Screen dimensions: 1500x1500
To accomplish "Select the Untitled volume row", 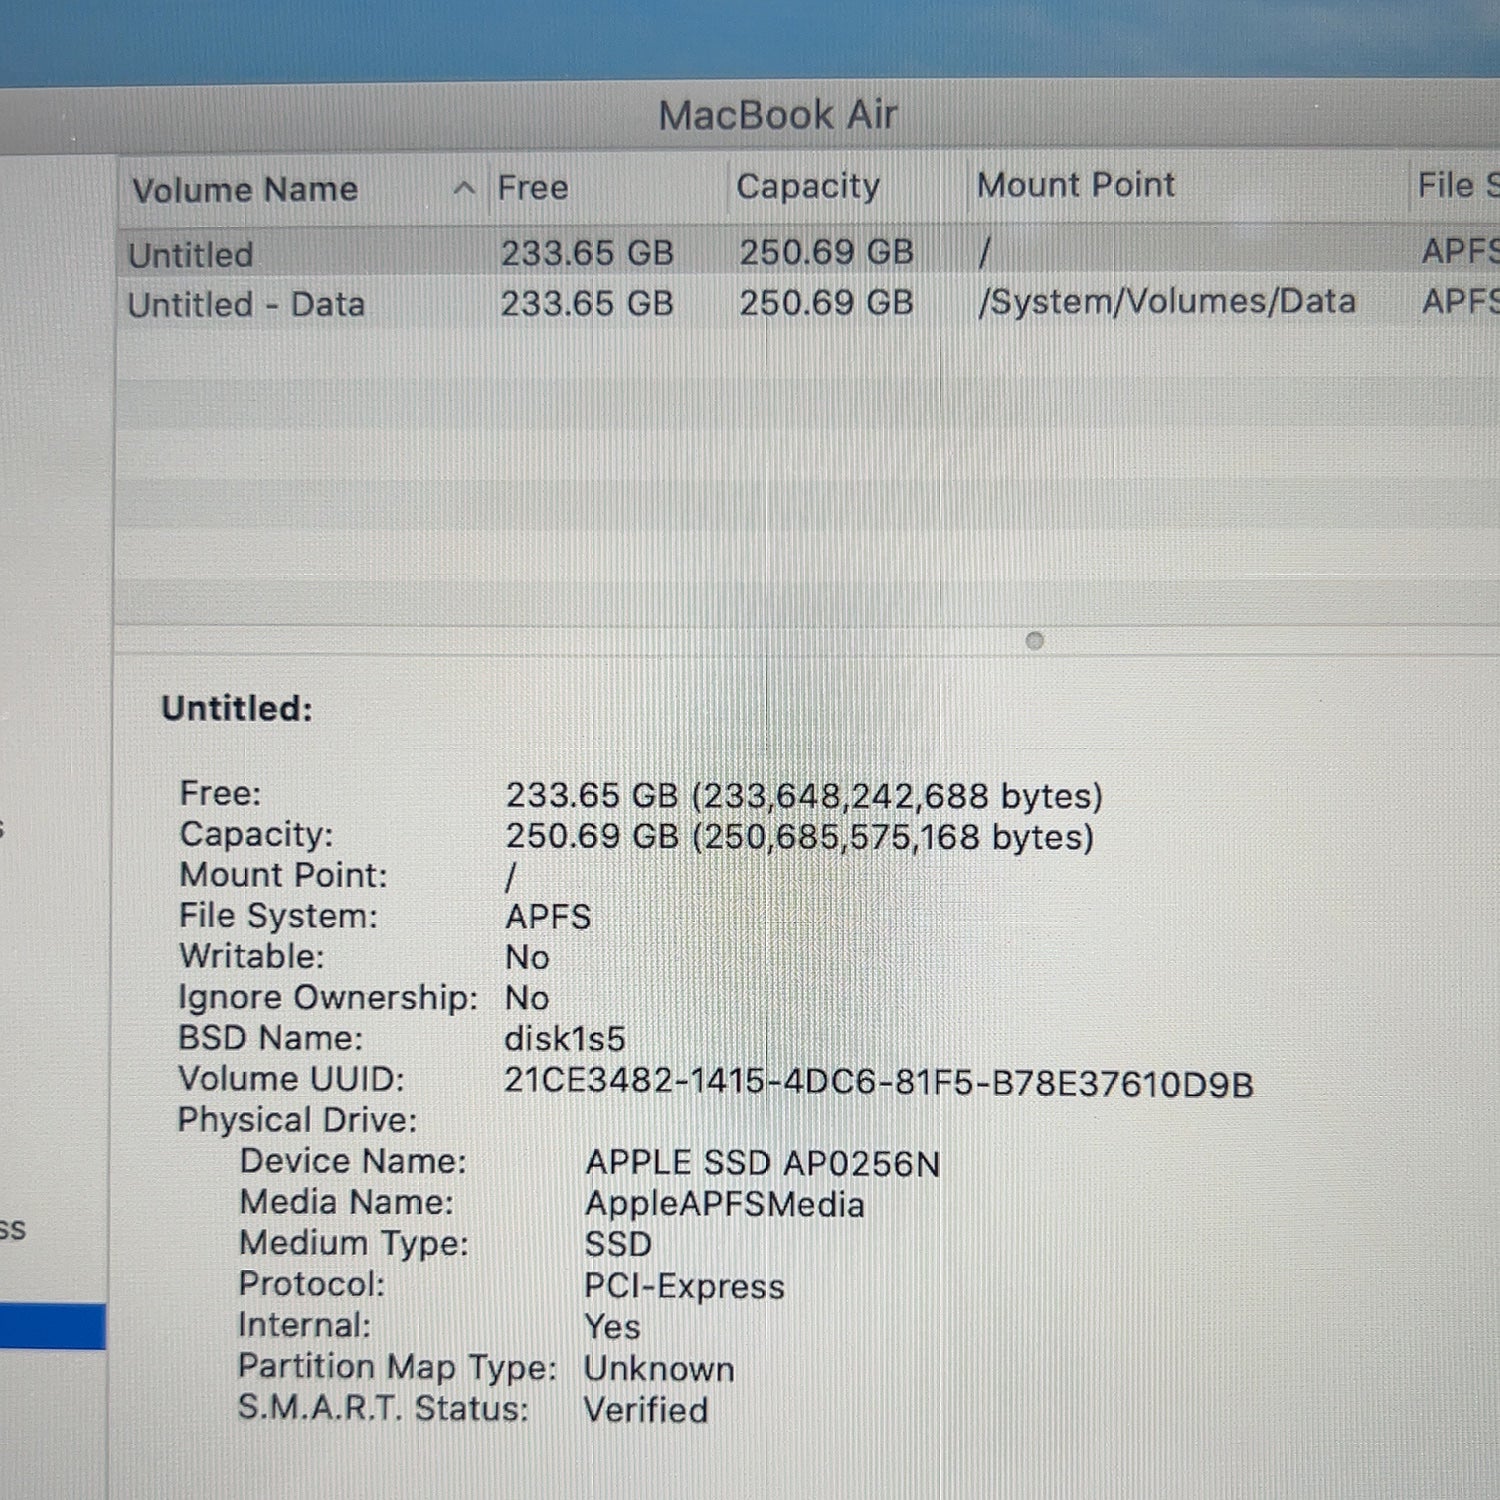I will click(x=808, y=252).
